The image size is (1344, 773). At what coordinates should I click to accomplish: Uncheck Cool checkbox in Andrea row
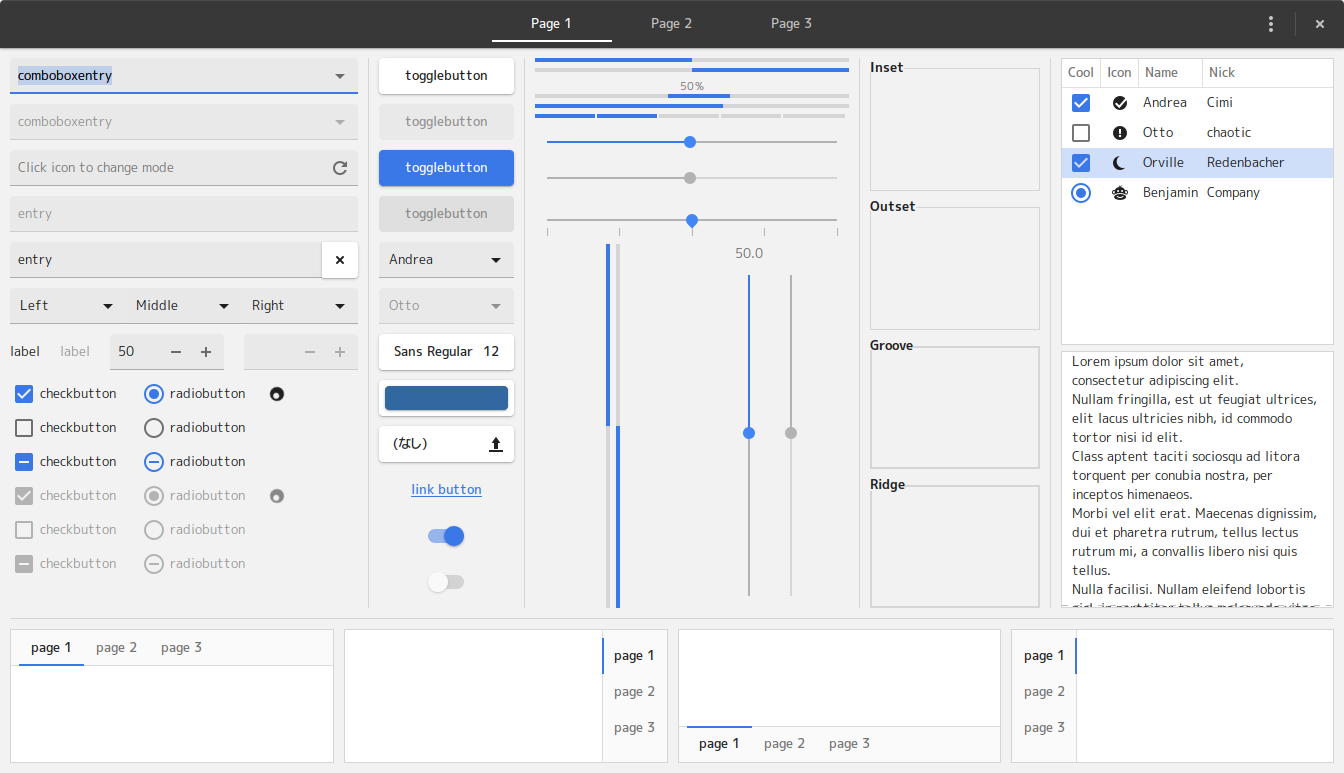coord(1081,103)
